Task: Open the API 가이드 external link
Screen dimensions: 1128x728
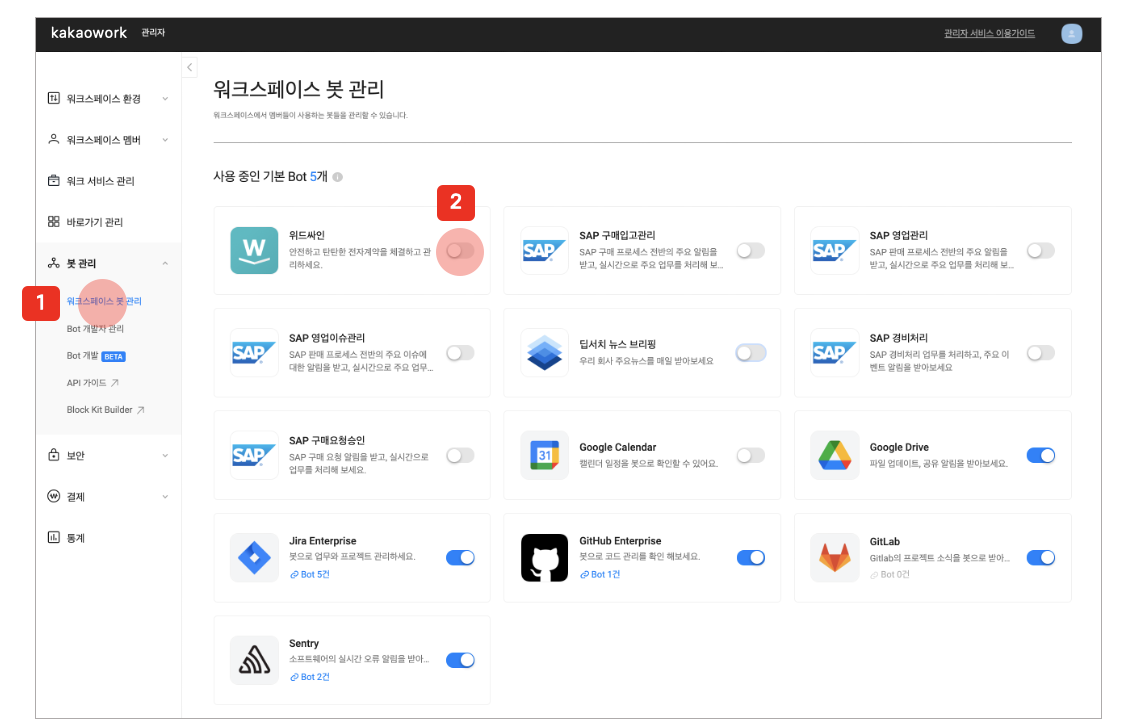Action: [x=93, y=383]
